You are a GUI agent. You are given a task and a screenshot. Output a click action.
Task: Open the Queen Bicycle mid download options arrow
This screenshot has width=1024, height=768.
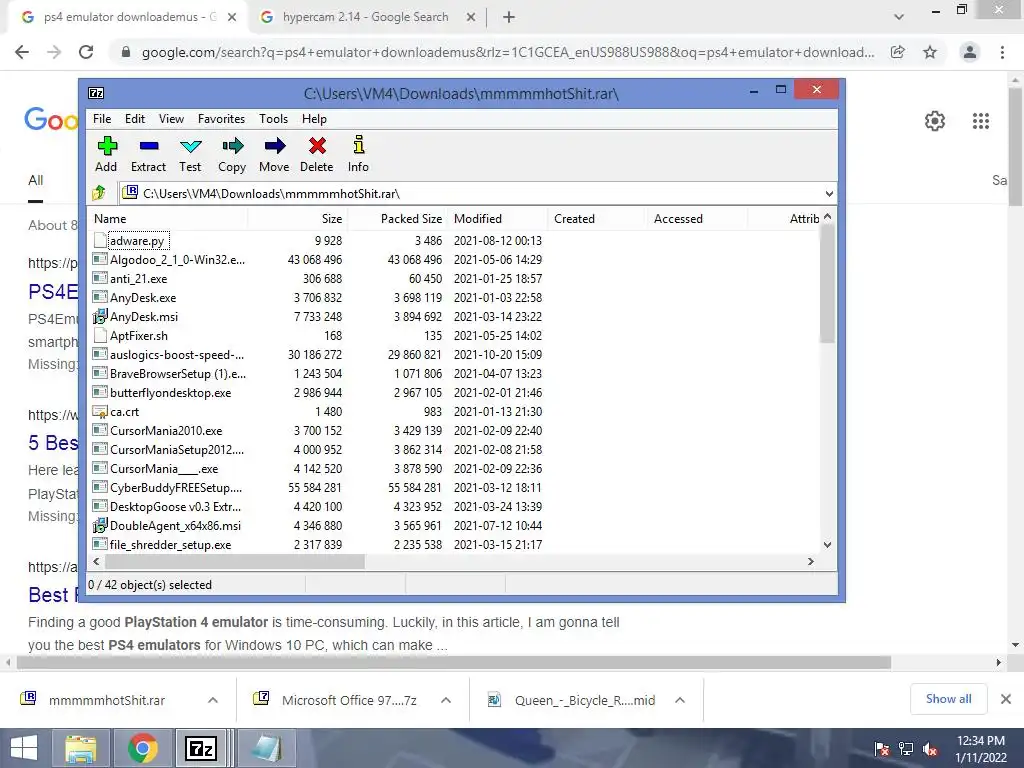[x=680, y=700]
